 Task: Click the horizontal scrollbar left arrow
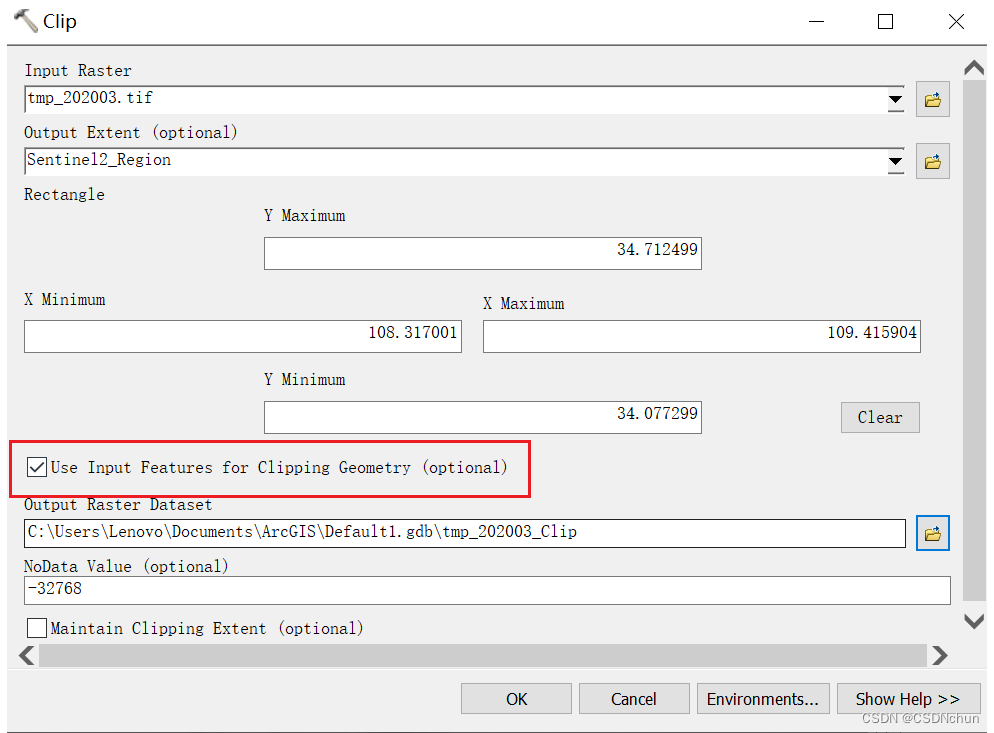26,655
